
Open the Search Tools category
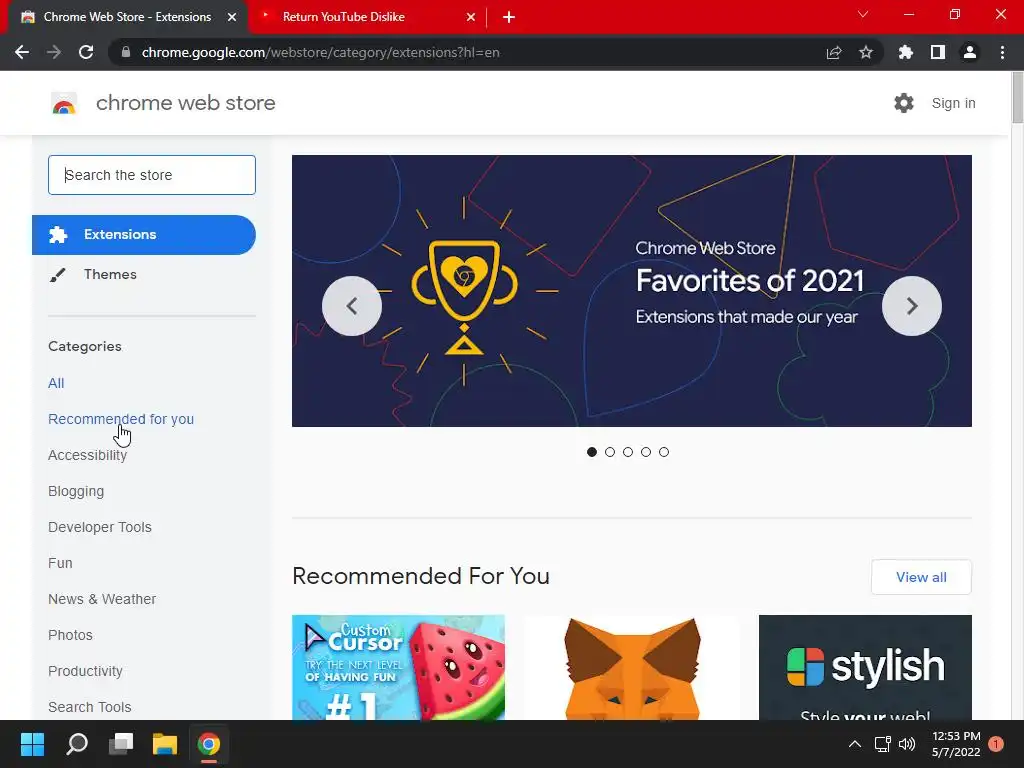(89, 707)
